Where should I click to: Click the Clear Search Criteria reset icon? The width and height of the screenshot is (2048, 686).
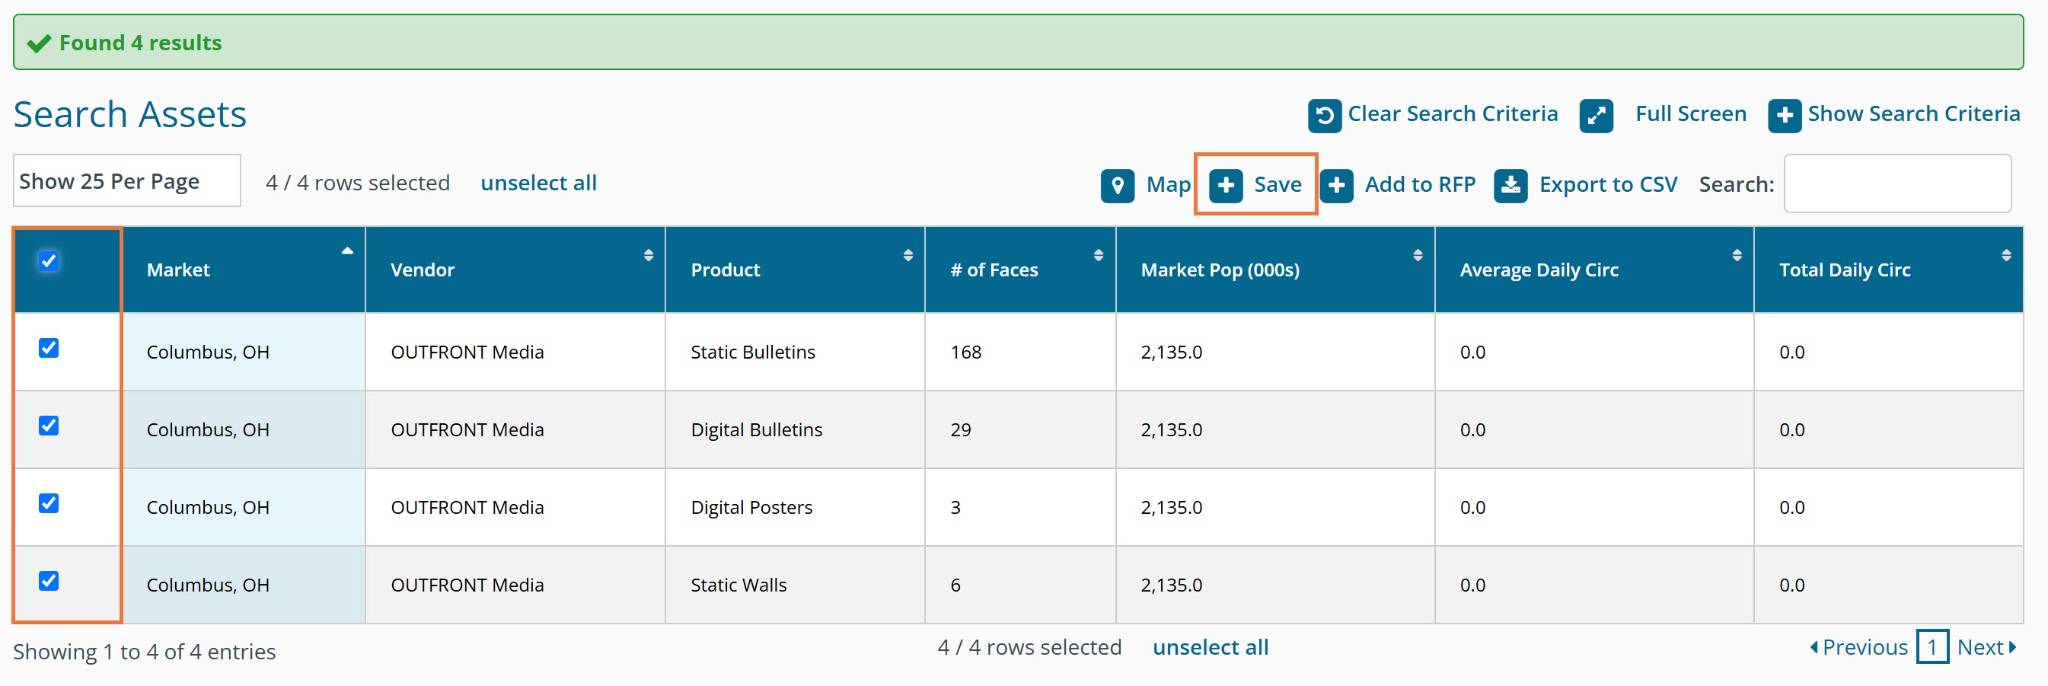[1324, 115]
